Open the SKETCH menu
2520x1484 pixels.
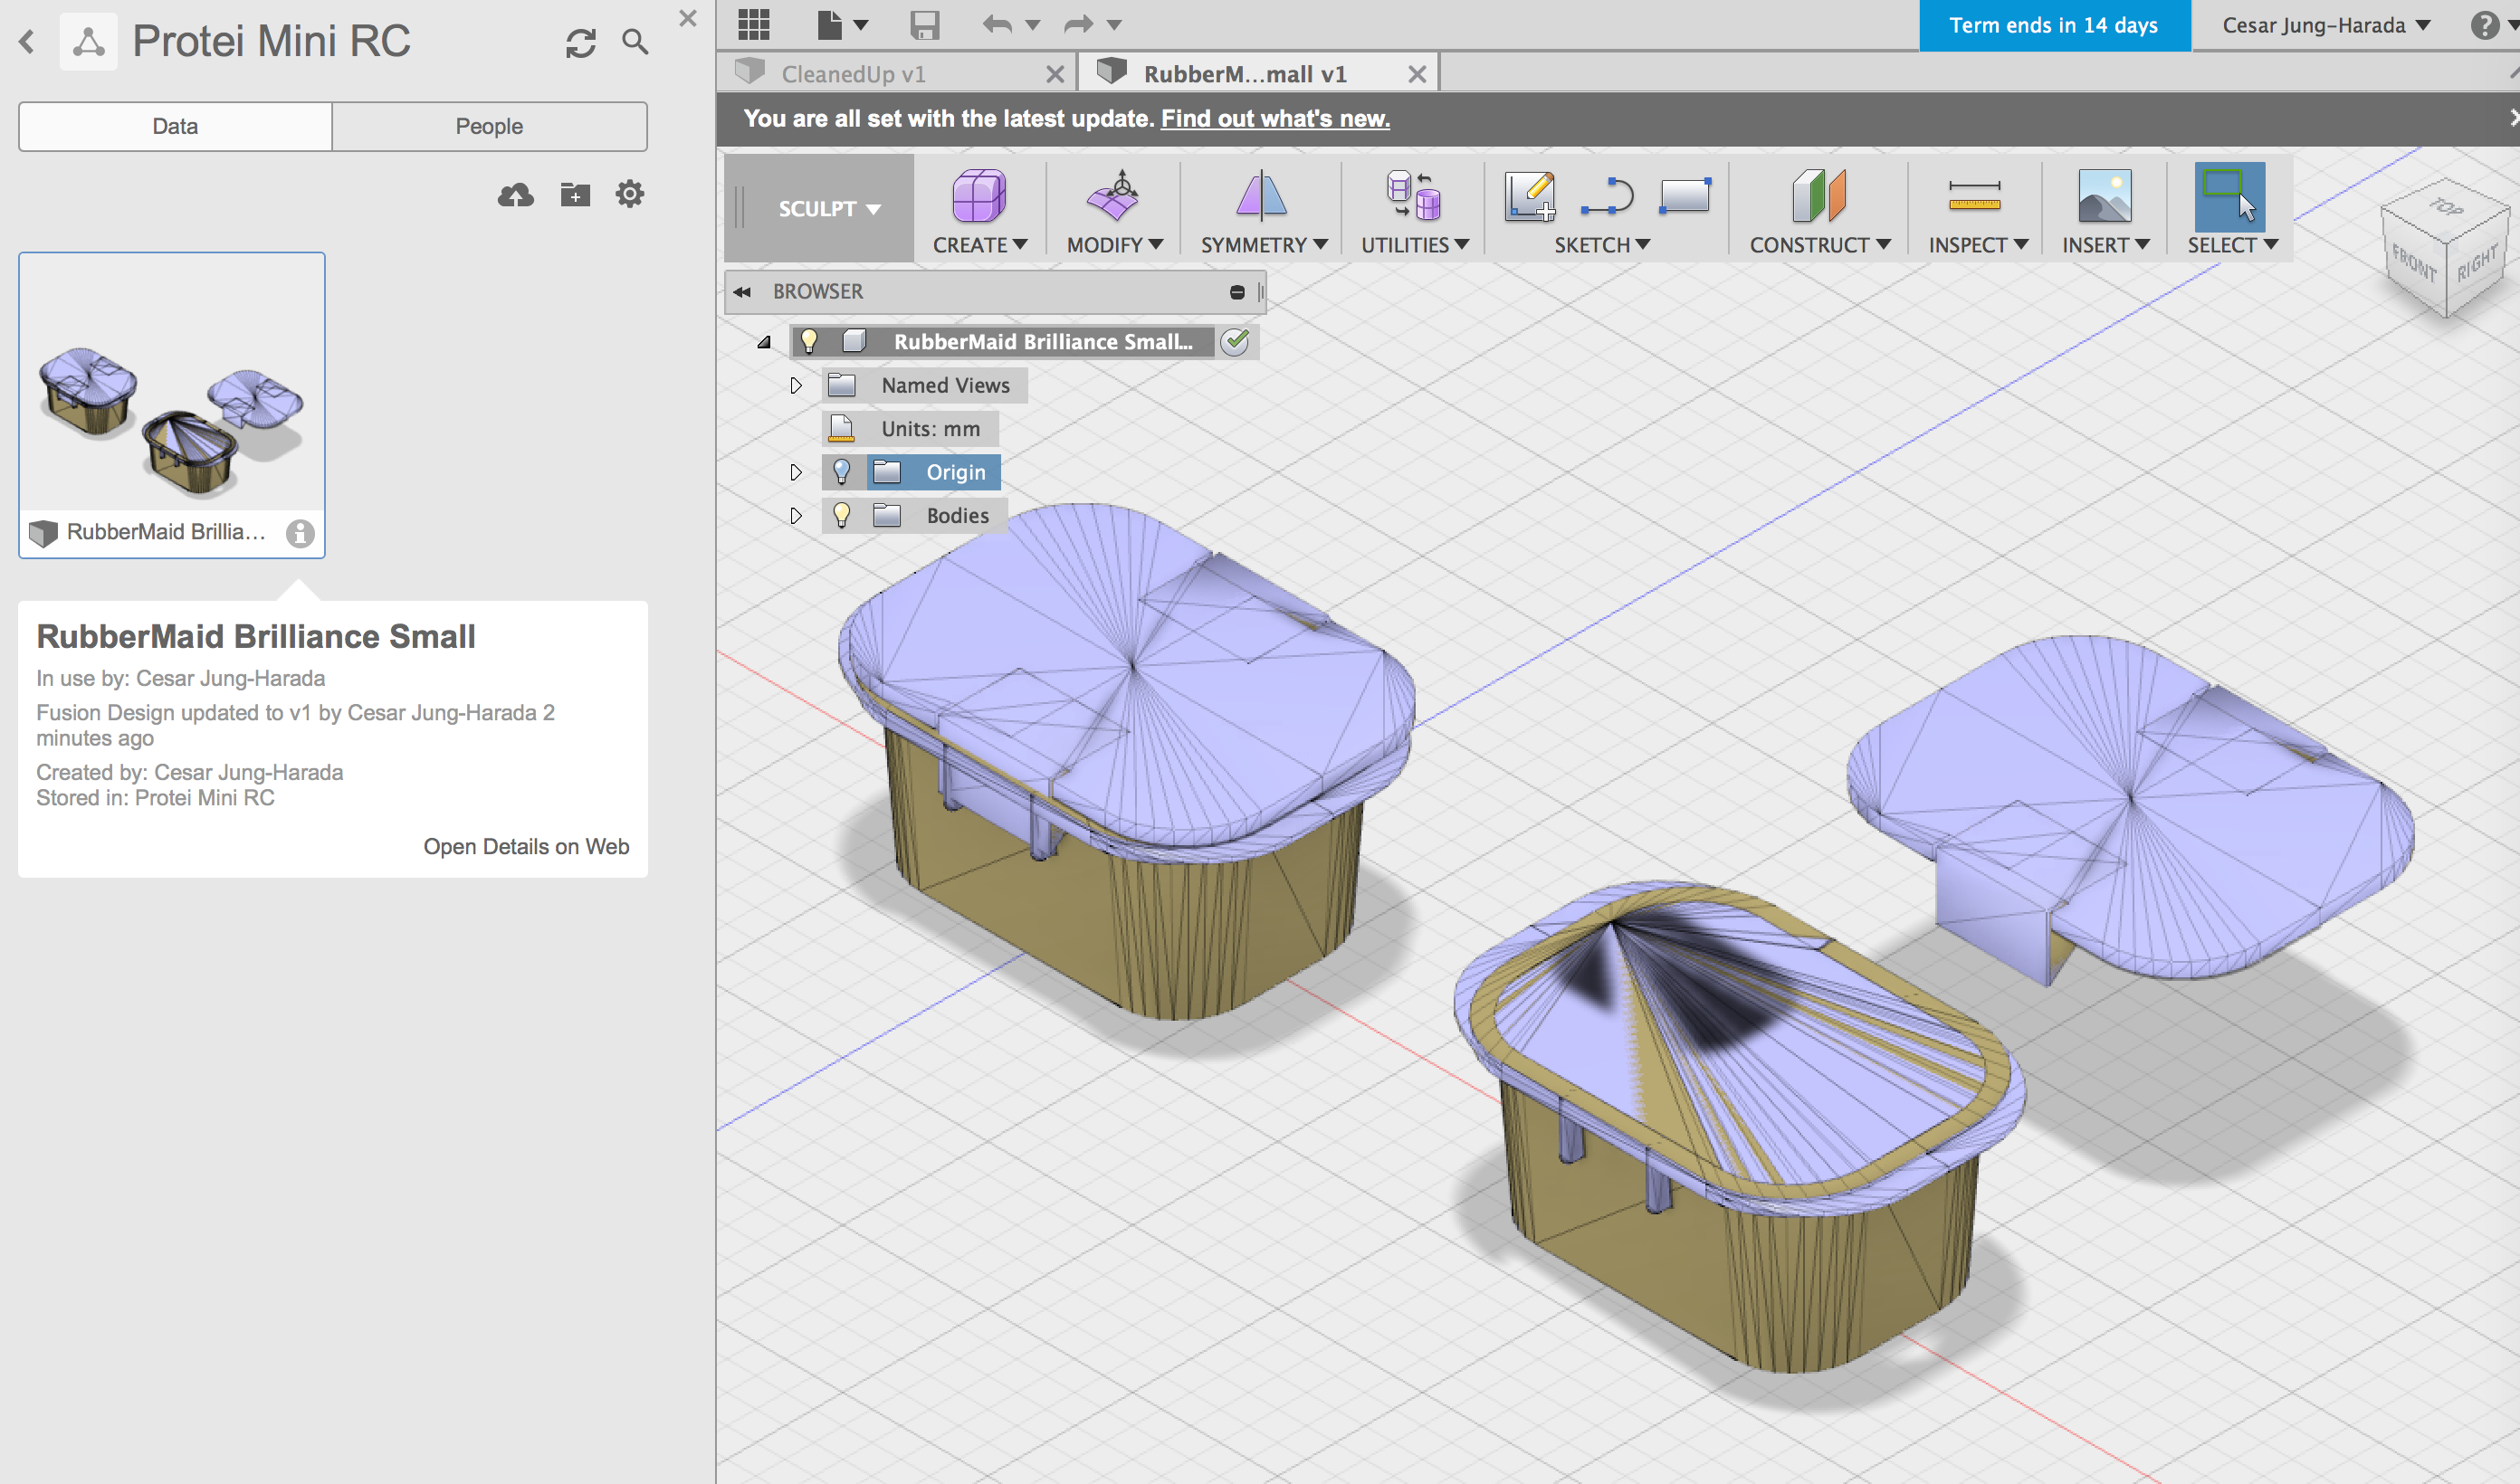(x=1602, y=245)
